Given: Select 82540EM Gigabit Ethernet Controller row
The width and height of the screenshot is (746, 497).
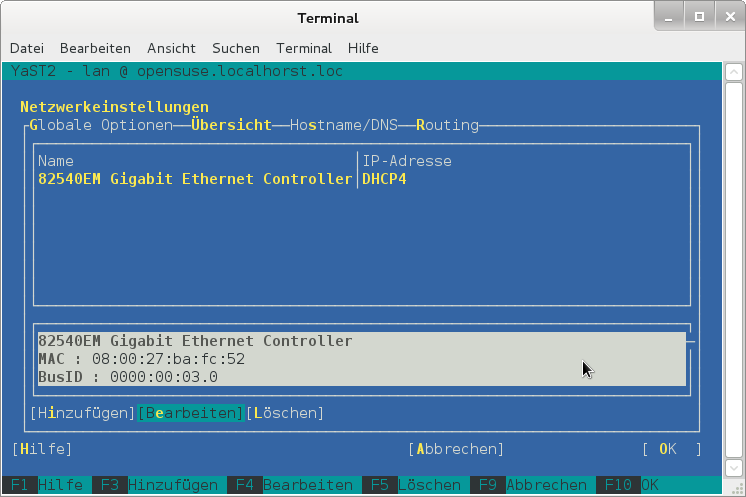Looking at the screenshot, I should 195,179.
